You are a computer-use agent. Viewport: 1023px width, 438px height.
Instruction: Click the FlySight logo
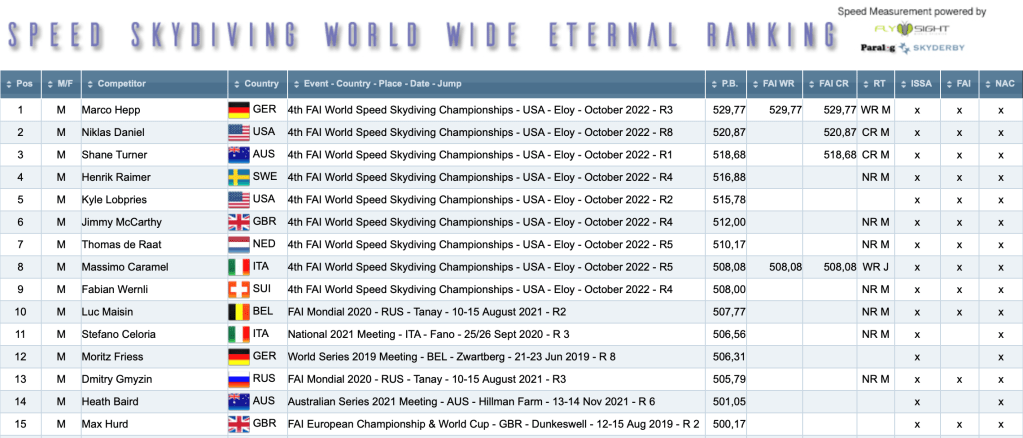coord(922,29)
